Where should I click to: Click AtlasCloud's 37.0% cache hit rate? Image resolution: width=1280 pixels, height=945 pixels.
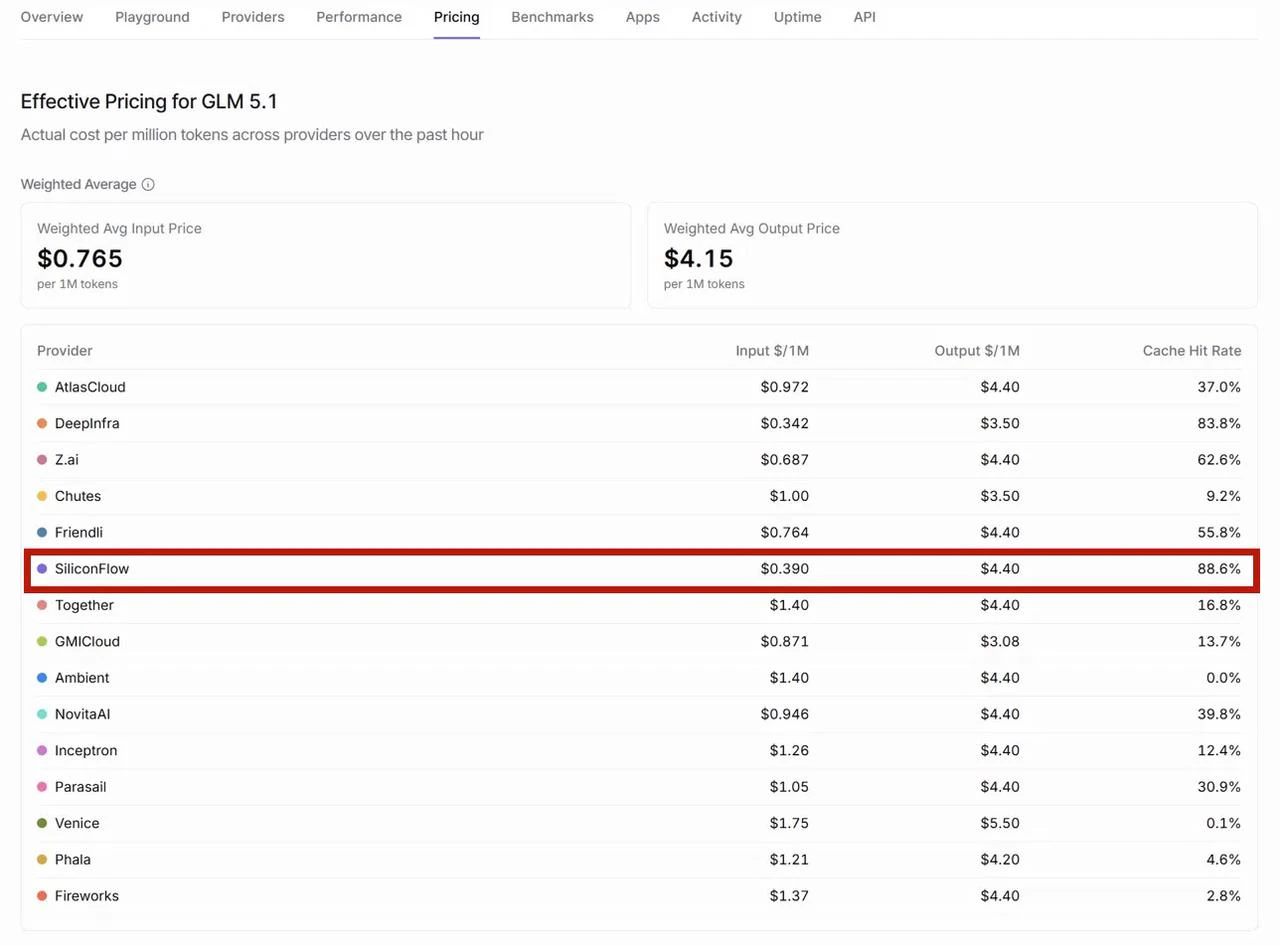click(1219, 387)
